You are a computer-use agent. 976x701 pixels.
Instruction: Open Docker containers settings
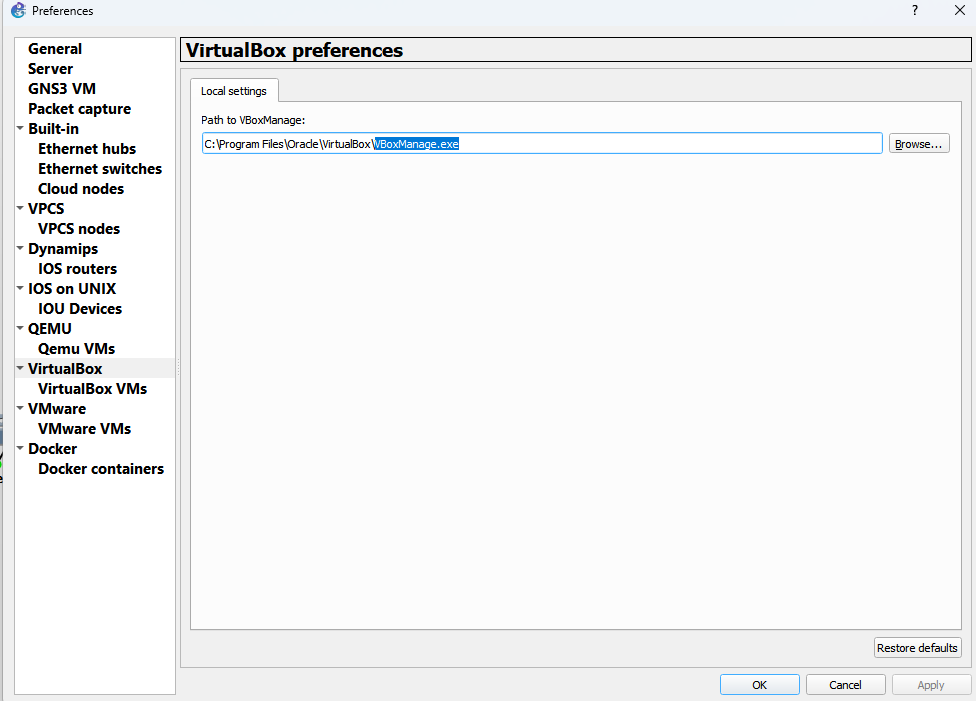[101, 468]
